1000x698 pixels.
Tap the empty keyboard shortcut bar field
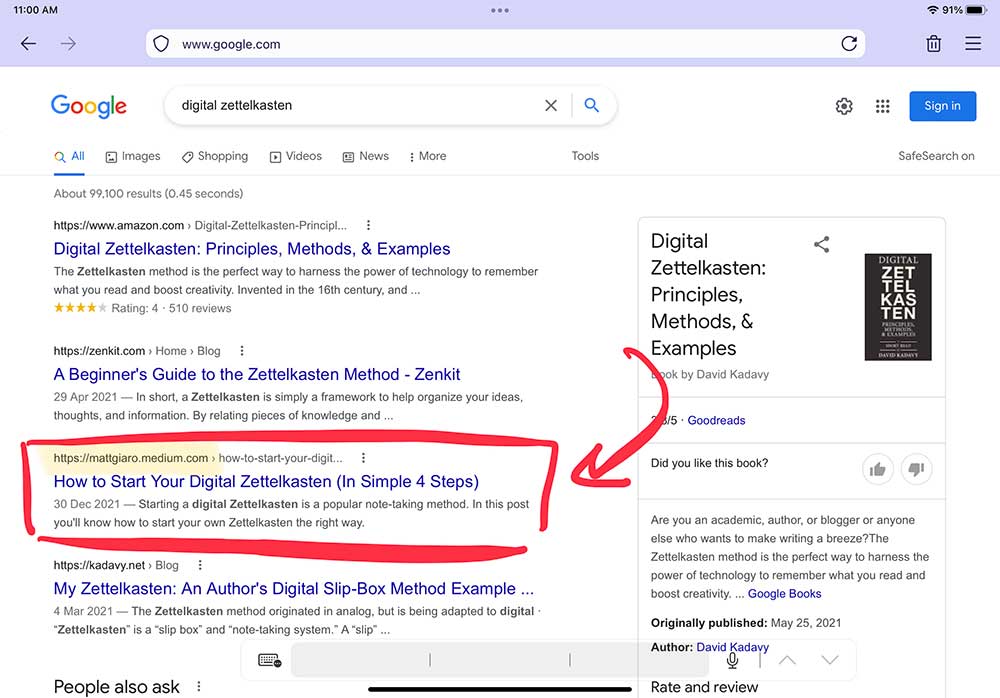pos(500,660)
